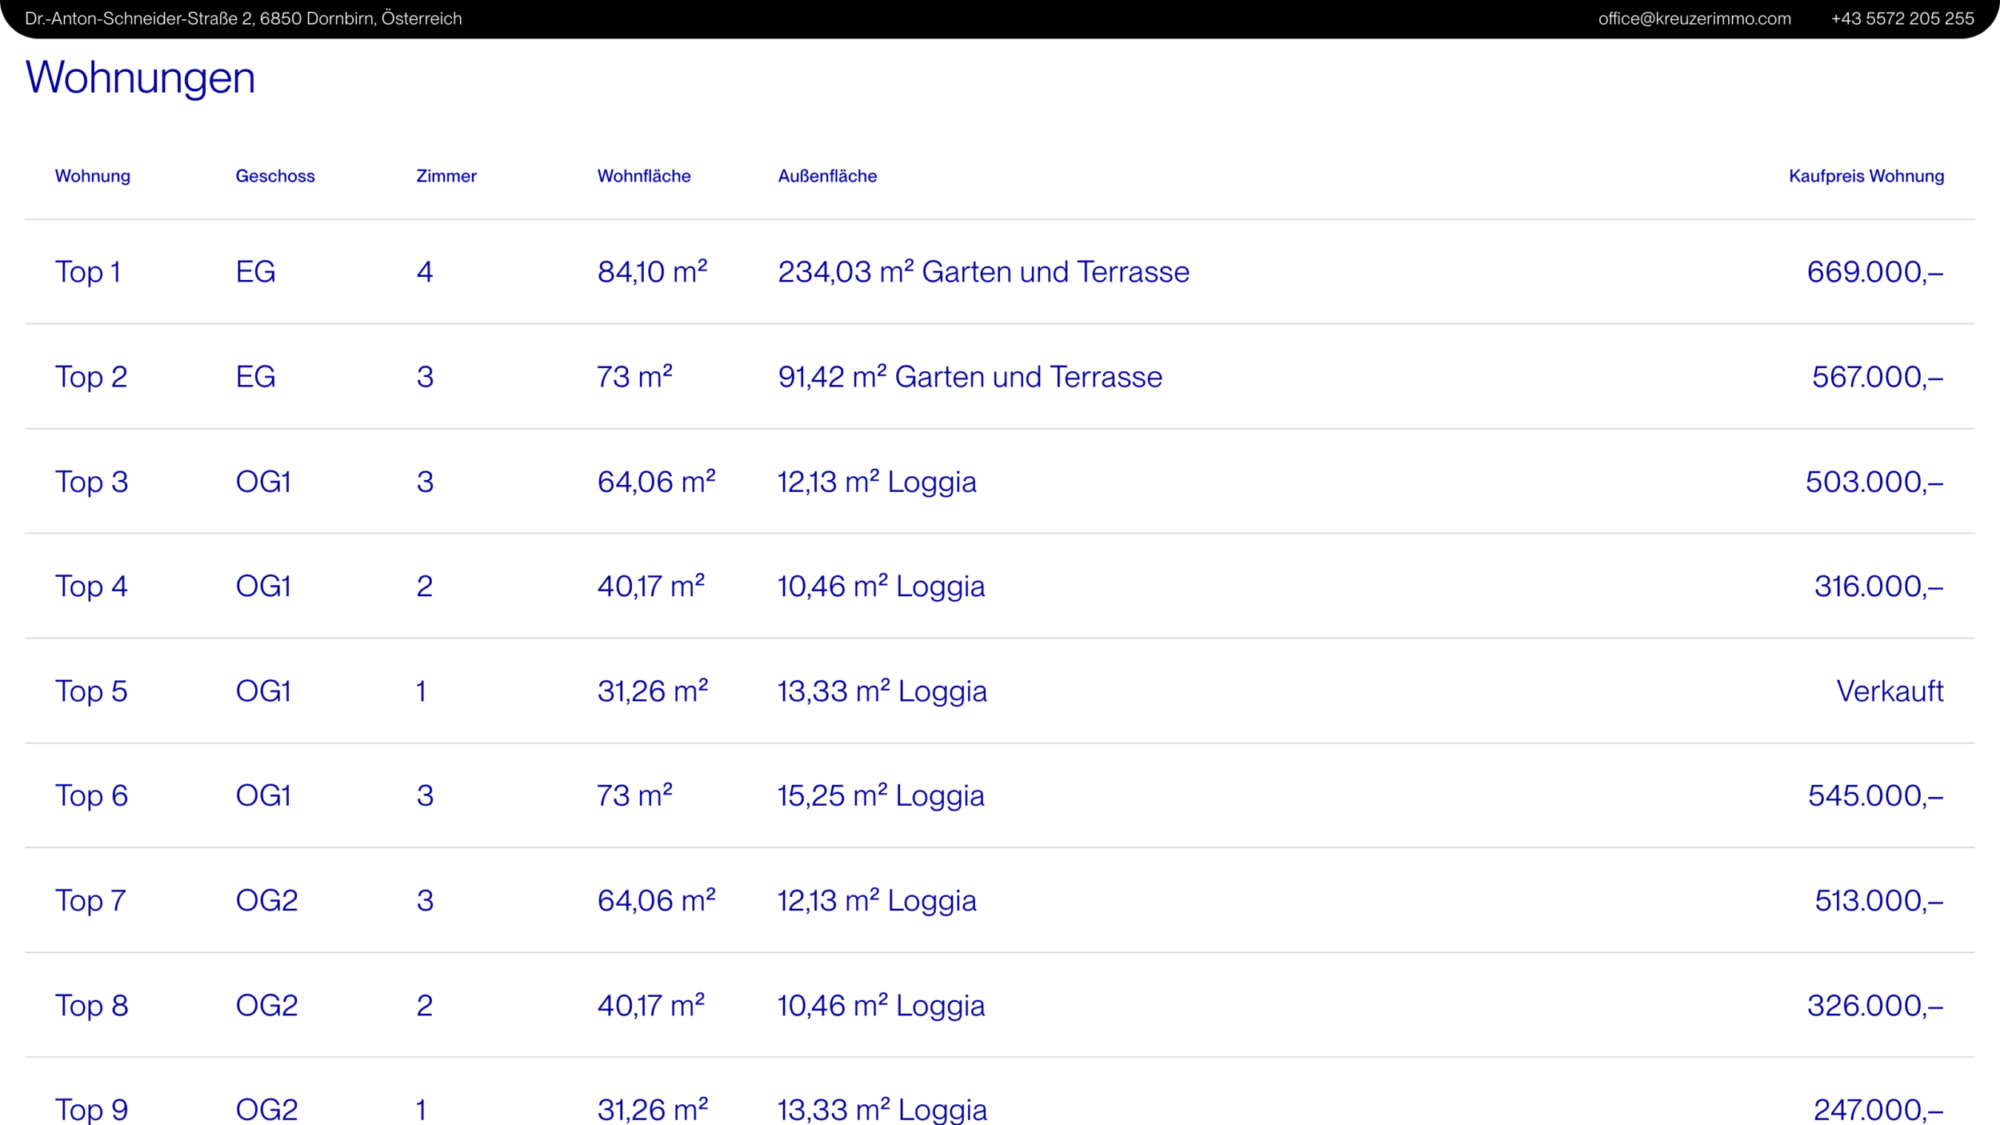Click the Dornbirn address in top bar
The image size is (2000, 1125).
(x=243, y=18)
